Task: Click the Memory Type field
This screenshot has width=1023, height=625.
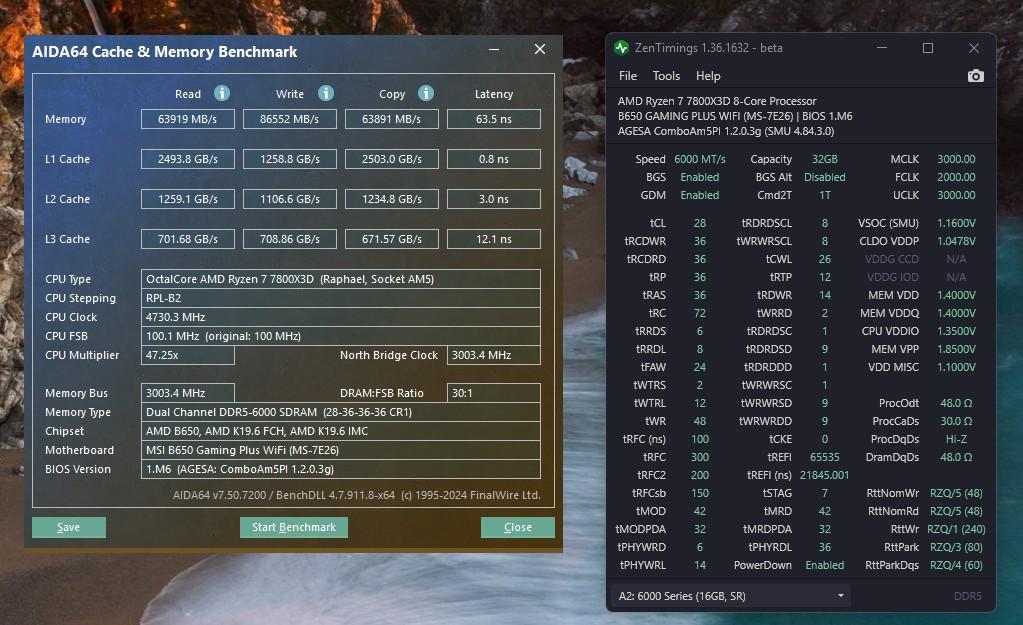Action: 340,412
